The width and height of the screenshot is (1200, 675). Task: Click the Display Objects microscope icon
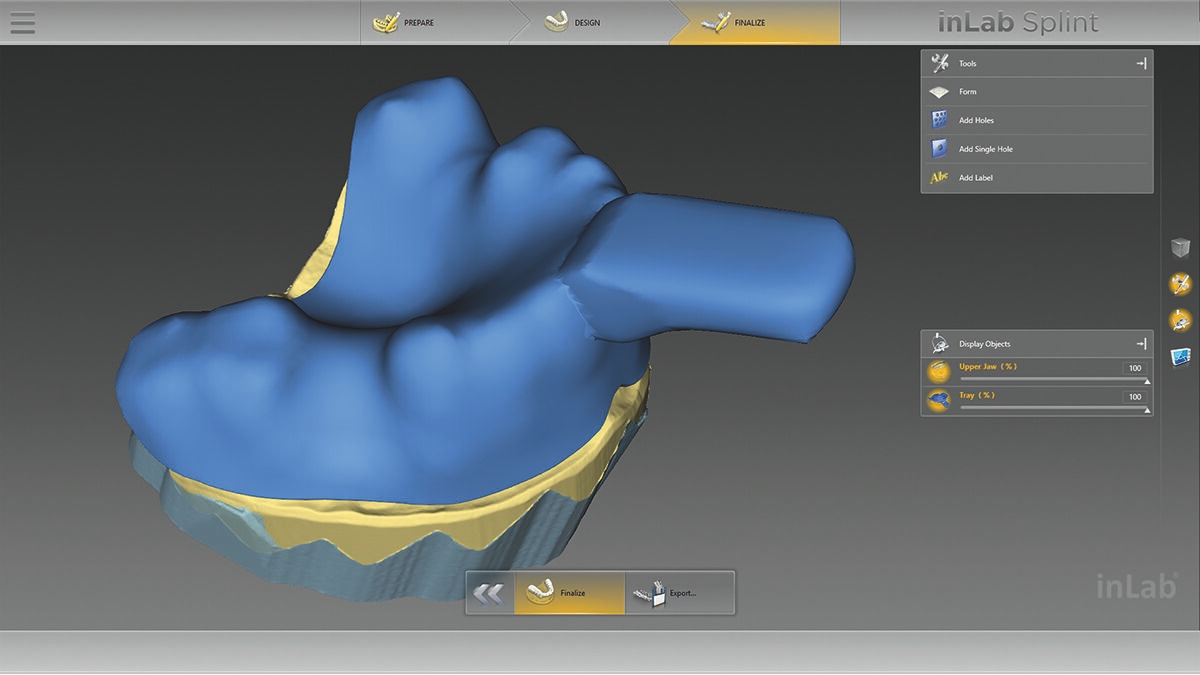[x=939, y=344]
